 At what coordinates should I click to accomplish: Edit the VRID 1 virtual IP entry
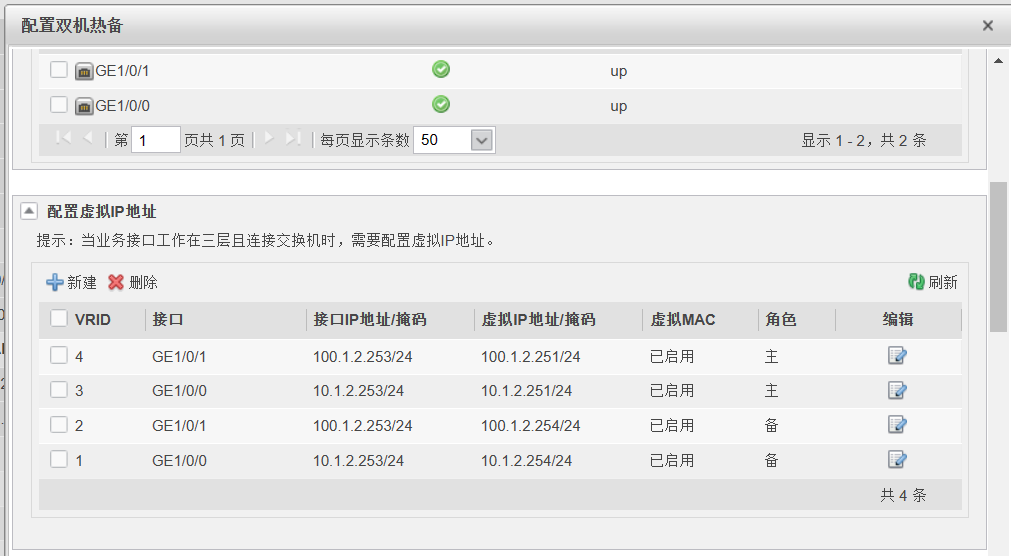pos(897,460)
